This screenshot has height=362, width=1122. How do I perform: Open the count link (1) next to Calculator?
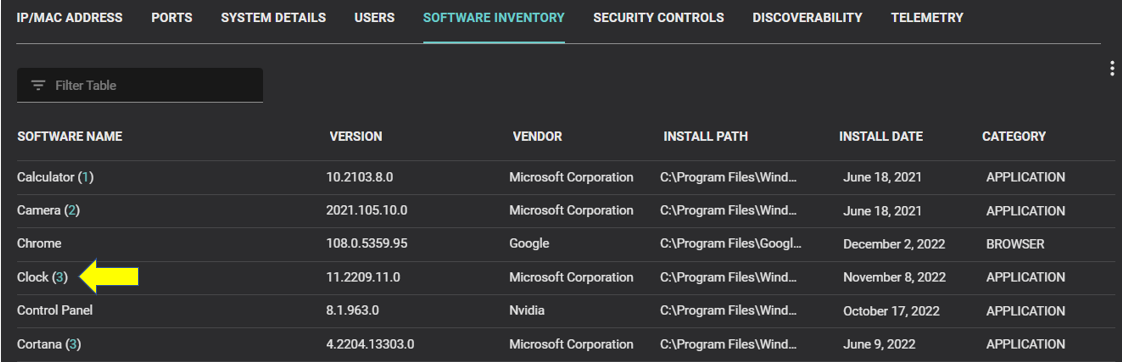[86, 177]
